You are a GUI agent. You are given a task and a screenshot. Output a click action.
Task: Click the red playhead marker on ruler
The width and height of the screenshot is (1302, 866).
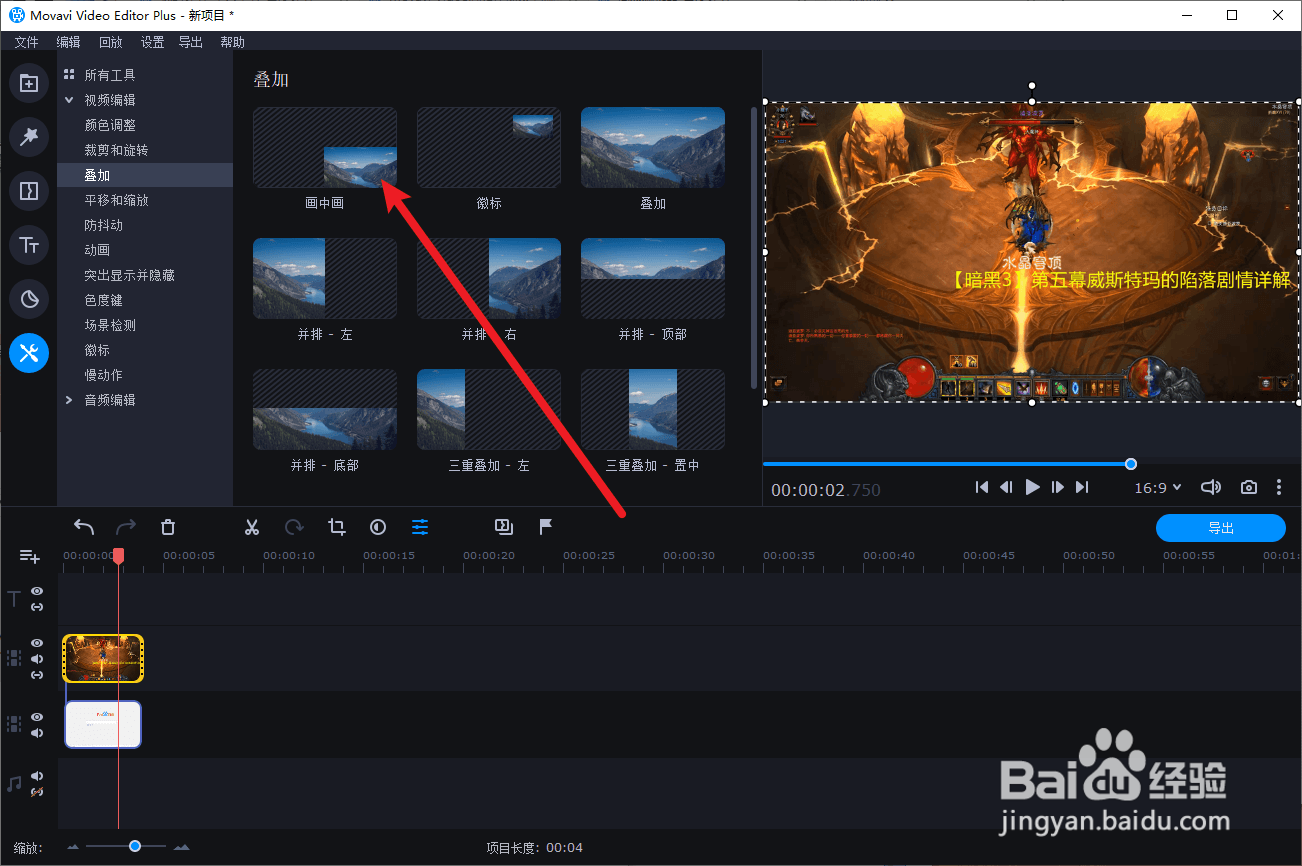118,555
